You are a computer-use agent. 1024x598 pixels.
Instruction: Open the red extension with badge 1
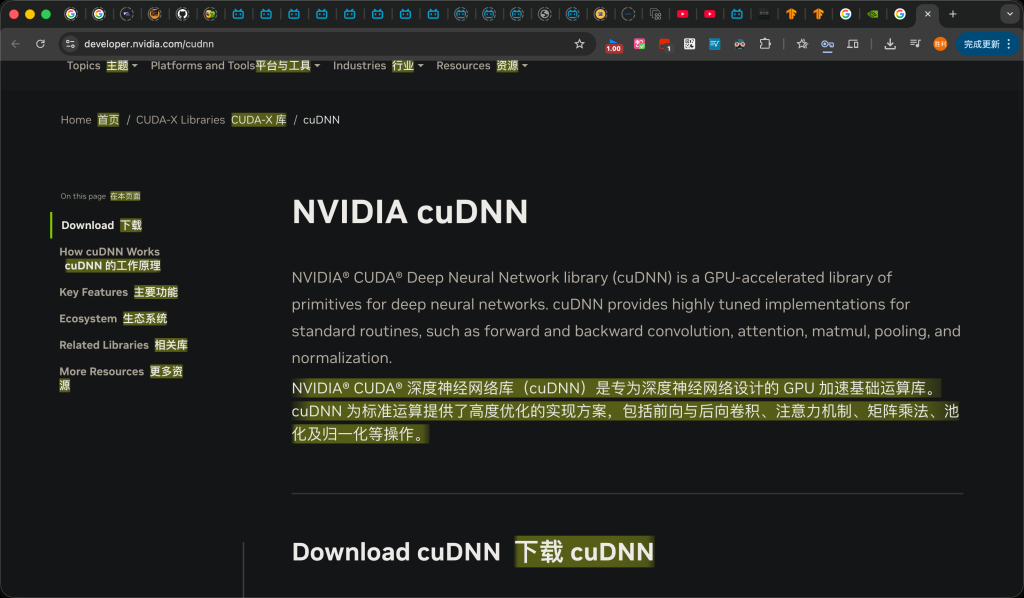click(x=664, y=44)
